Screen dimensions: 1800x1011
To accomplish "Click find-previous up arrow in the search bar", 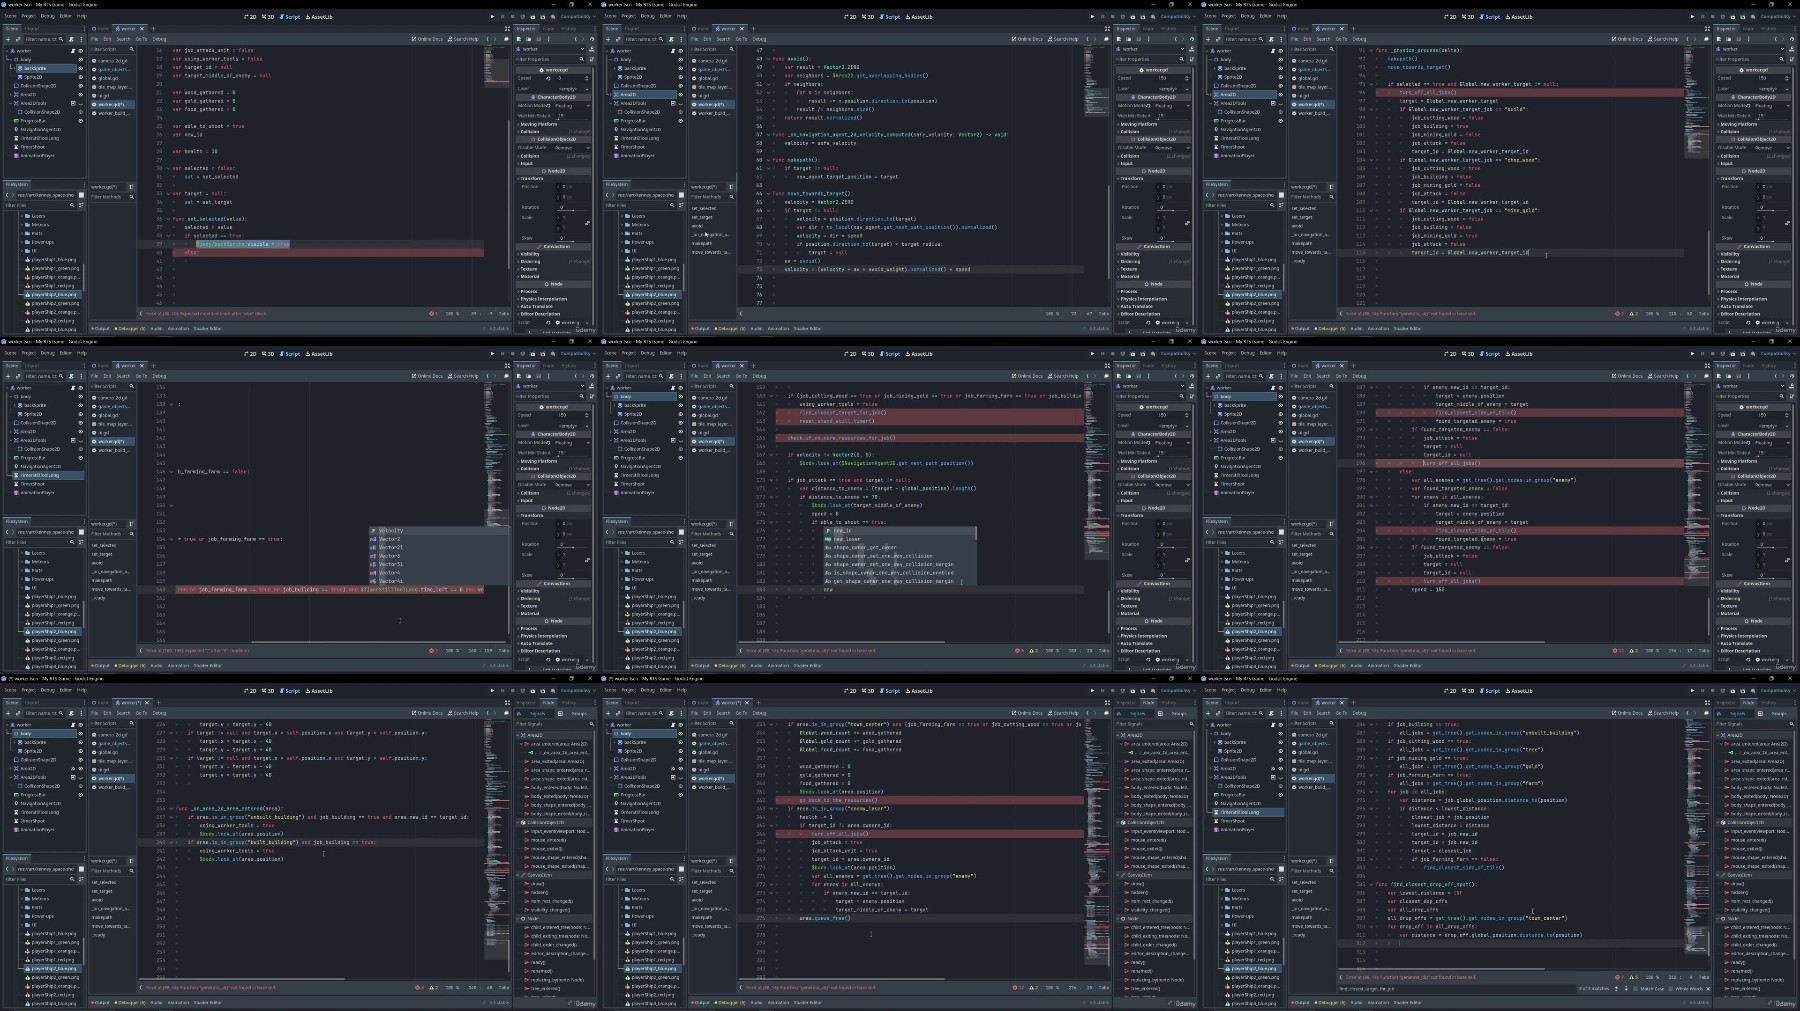I will coord(1616,989).
